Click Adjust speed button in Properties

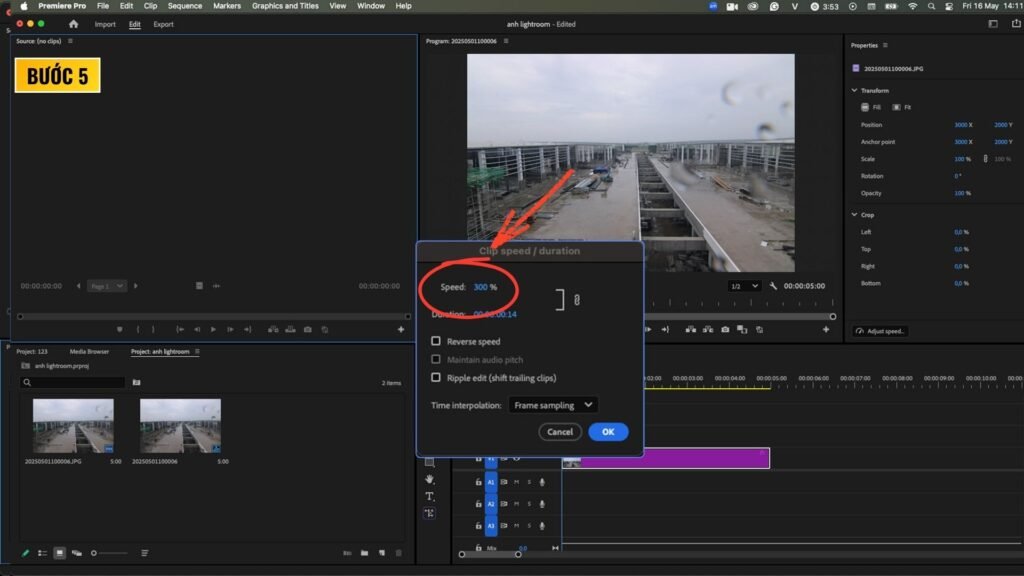click(880, 331)
